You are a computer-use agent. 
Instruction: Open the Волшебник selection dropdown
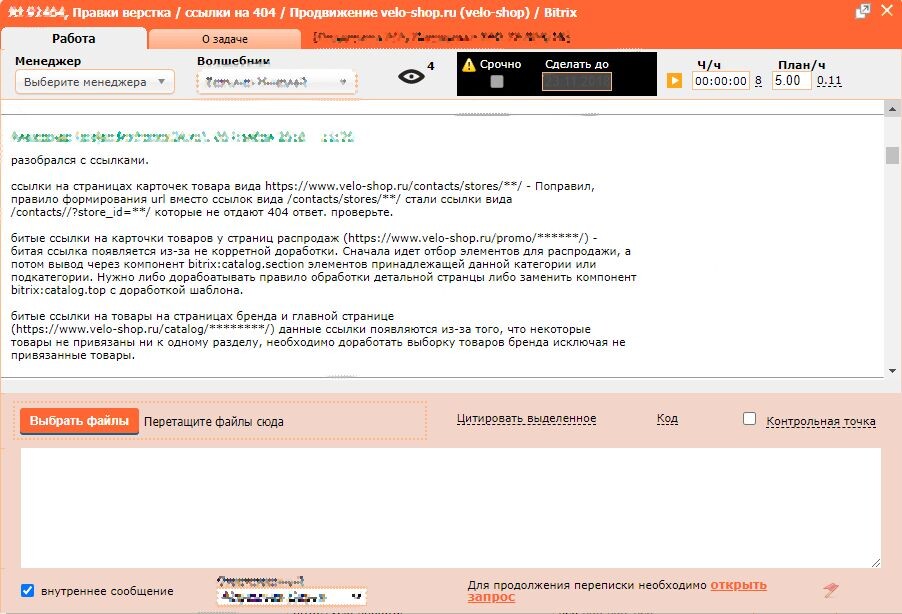coord(277,82)
